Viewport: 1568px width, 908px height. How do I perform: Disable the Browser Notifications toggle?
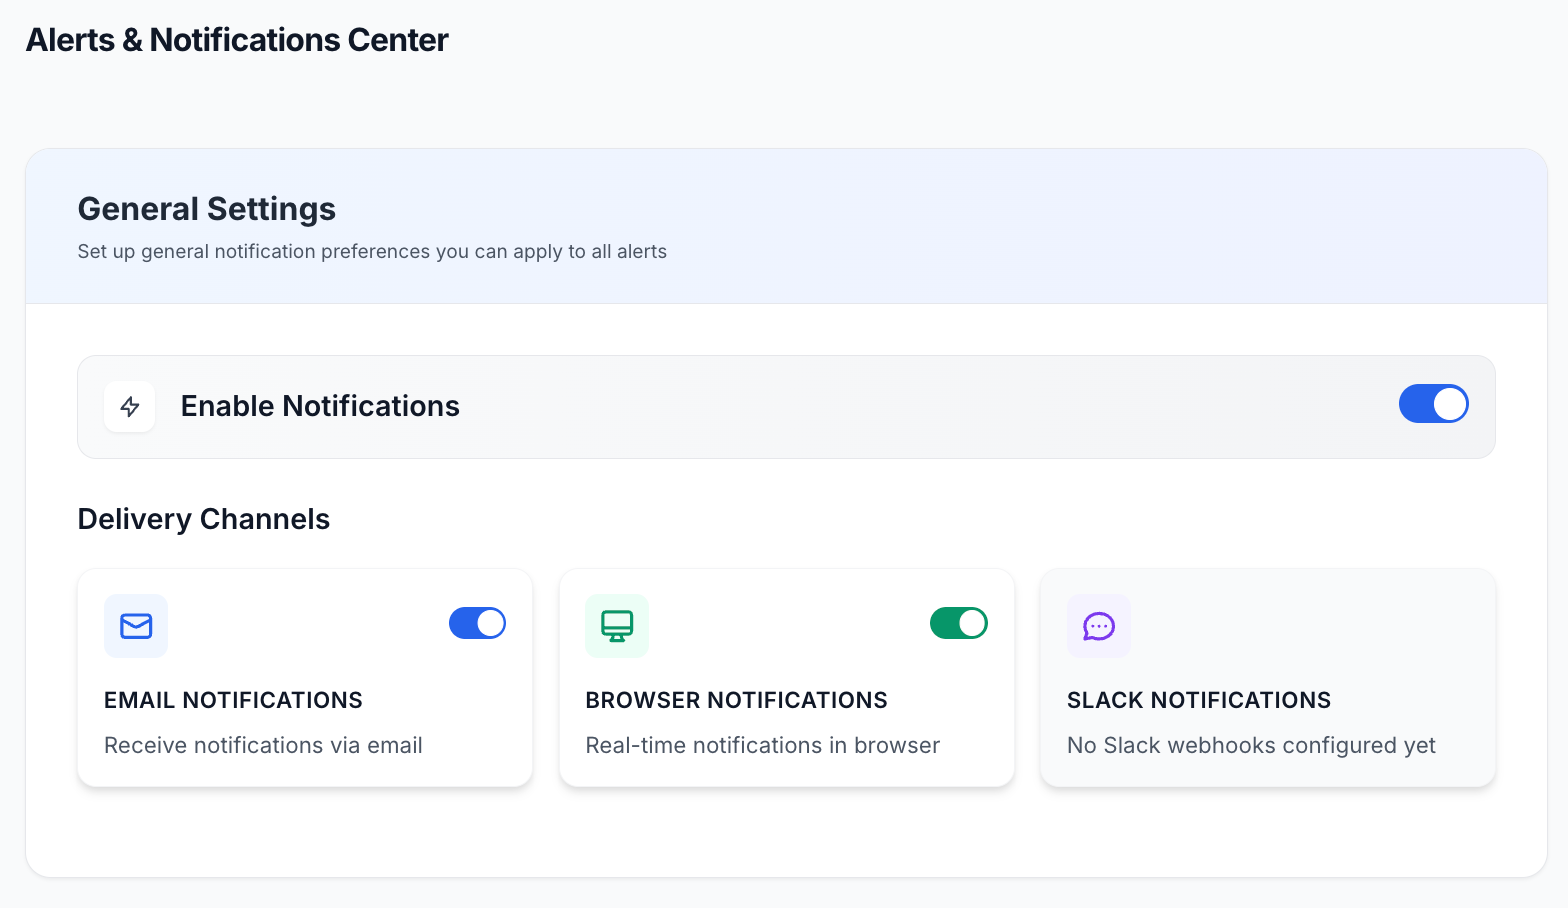tap(959, 623)
